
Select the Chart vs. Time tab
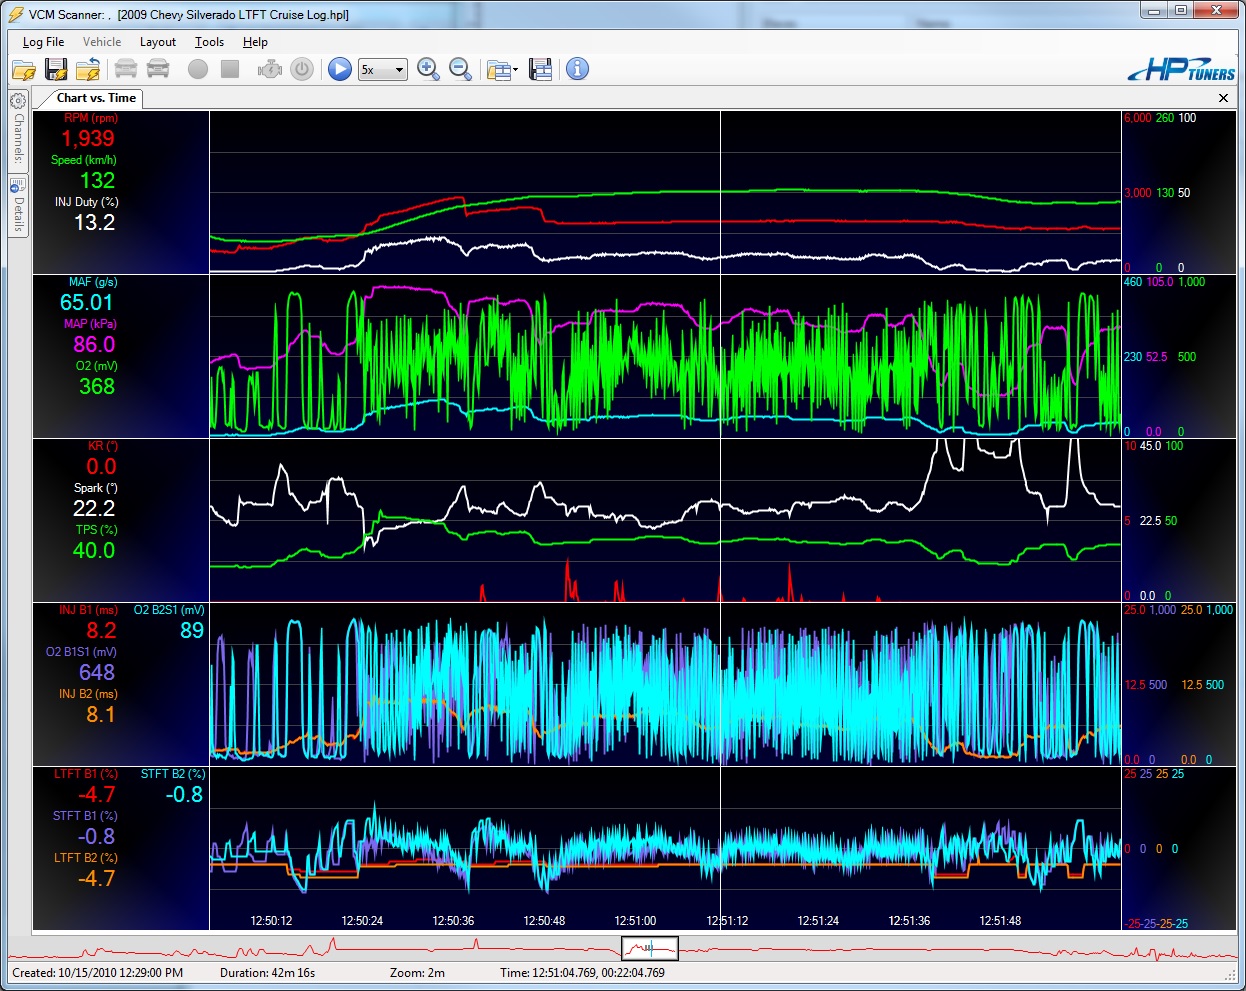pyautogui.click(x=95, y=98)
